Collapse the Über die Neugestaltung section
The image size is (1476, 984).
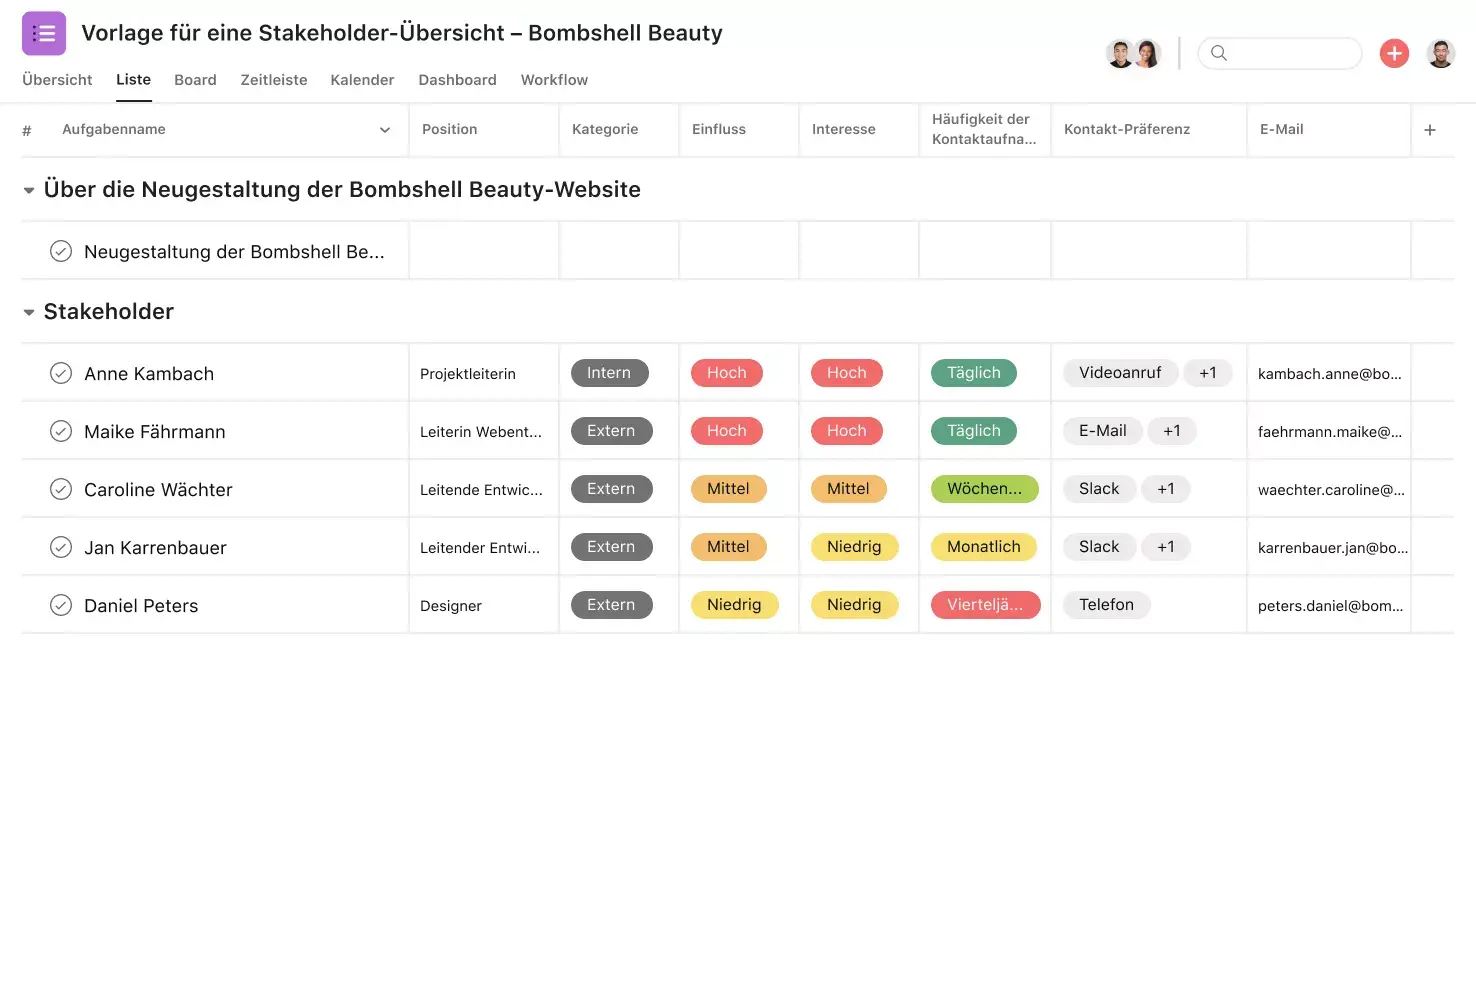pos(29,190)
